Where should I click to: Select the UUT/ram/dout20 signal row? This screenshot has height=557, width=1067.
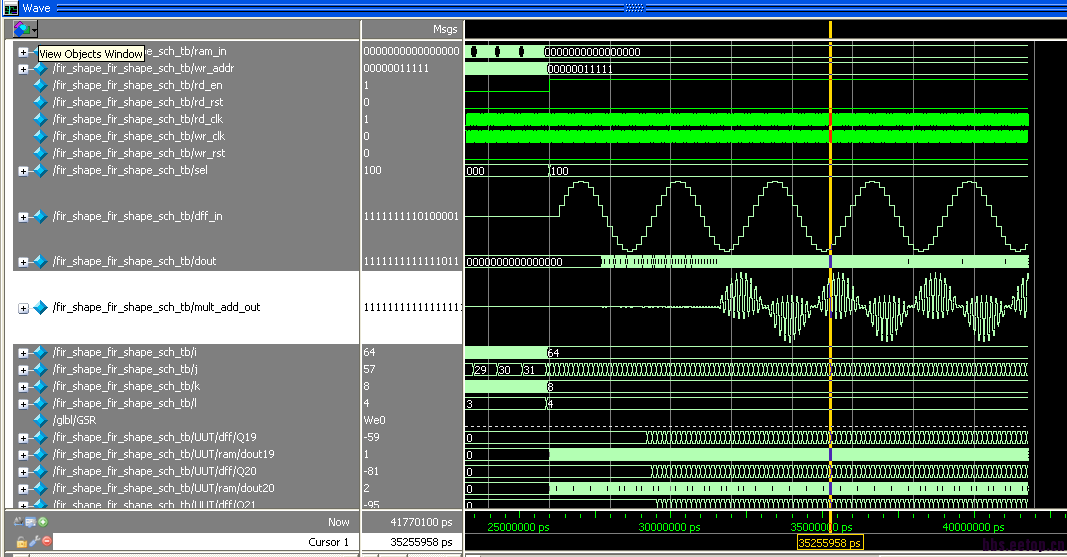point(163,488)
